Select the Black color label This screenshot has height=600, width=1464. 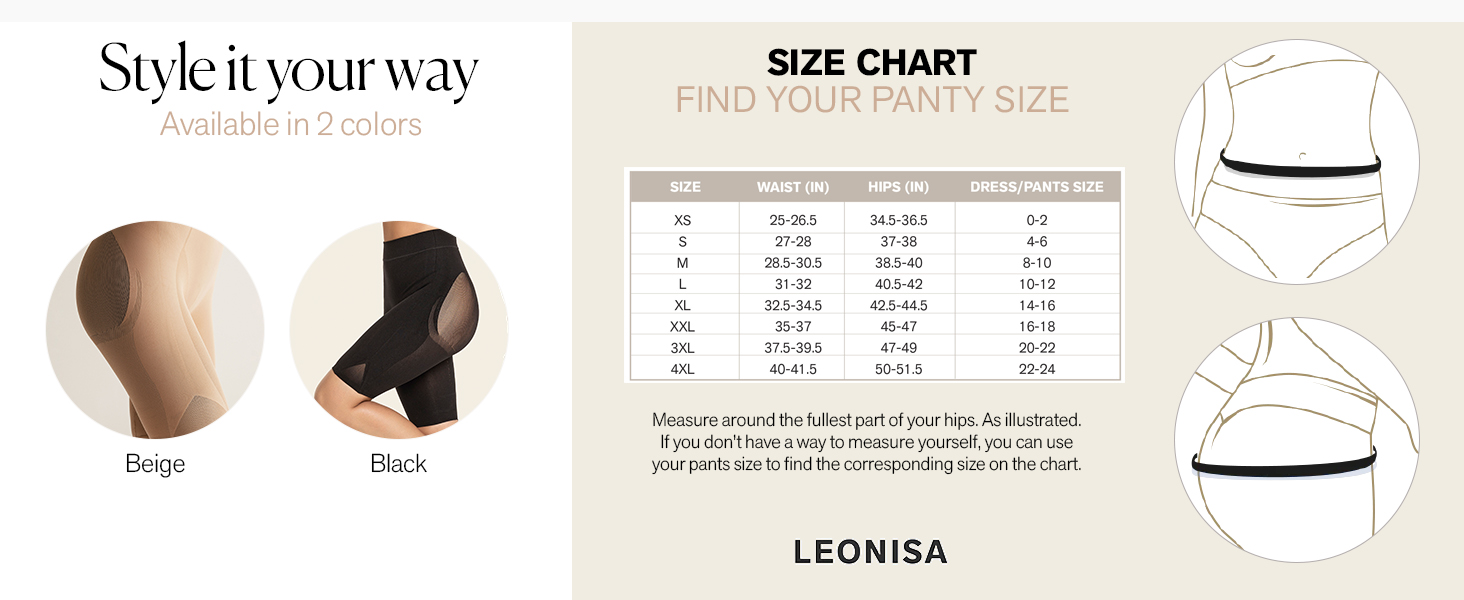(x=398, y=464)
